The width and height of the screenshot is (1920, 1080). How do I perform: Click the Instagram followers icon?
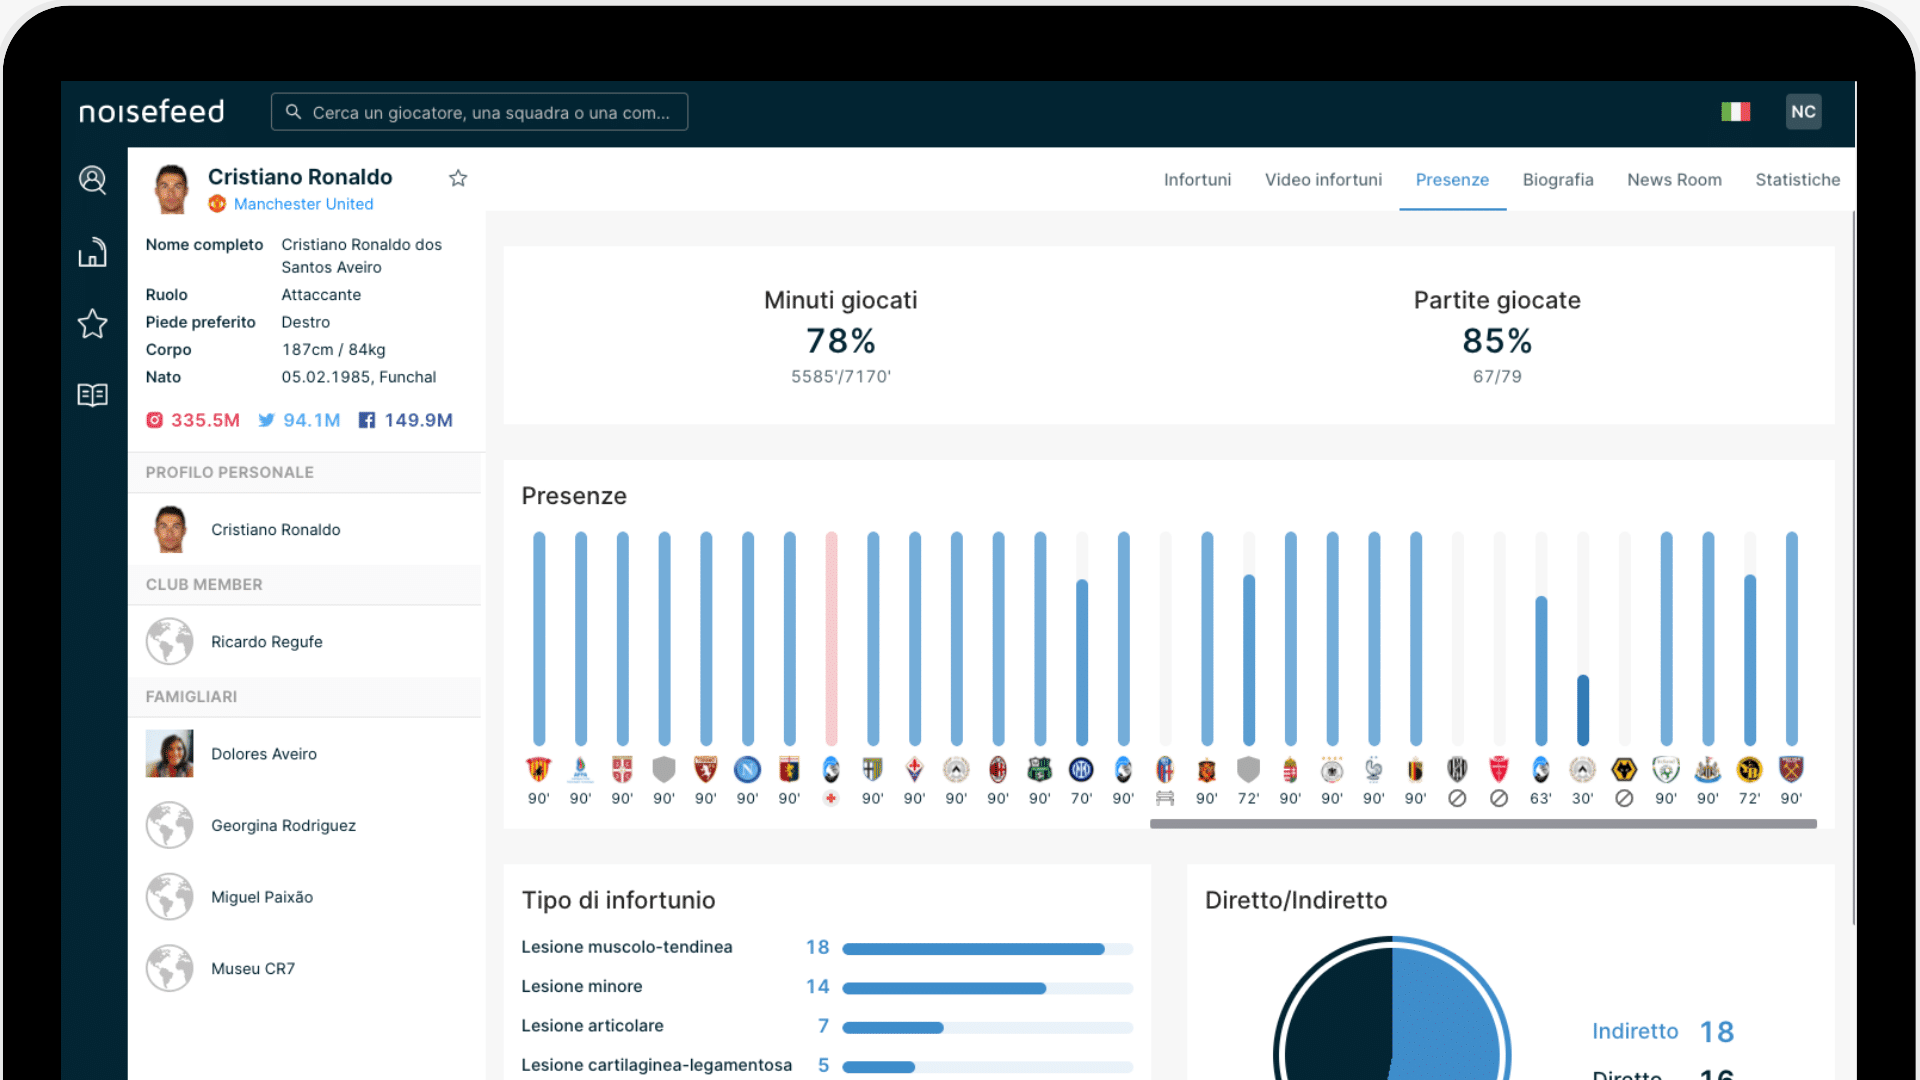tap(154, 420)
